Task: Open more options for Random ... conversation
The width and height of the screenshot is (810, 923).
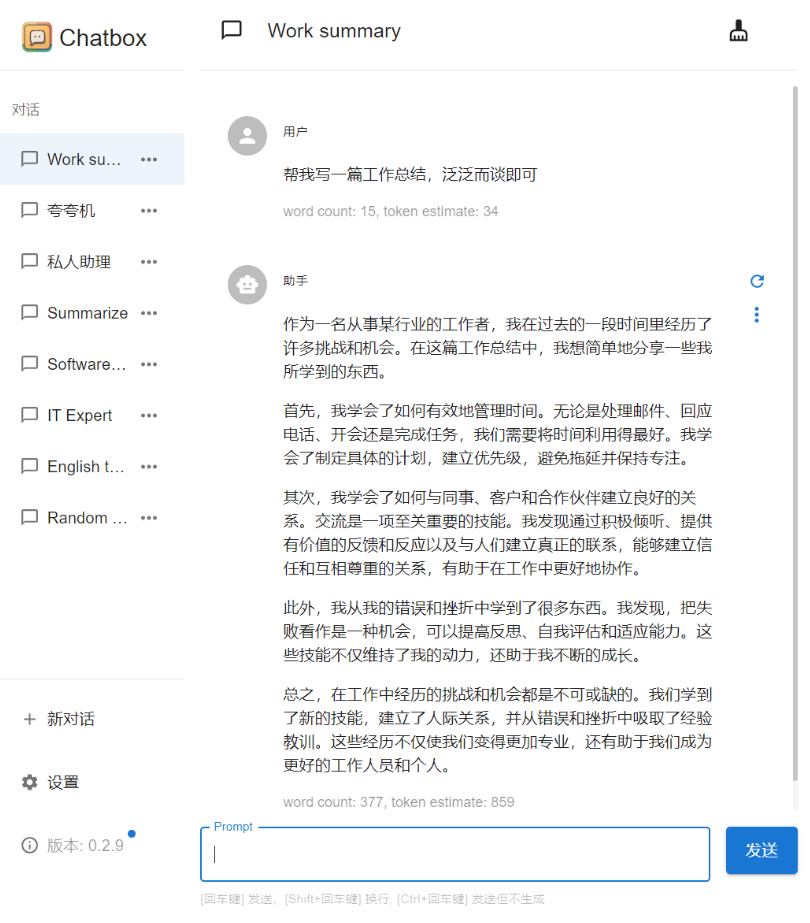Action: coord(149,518)
